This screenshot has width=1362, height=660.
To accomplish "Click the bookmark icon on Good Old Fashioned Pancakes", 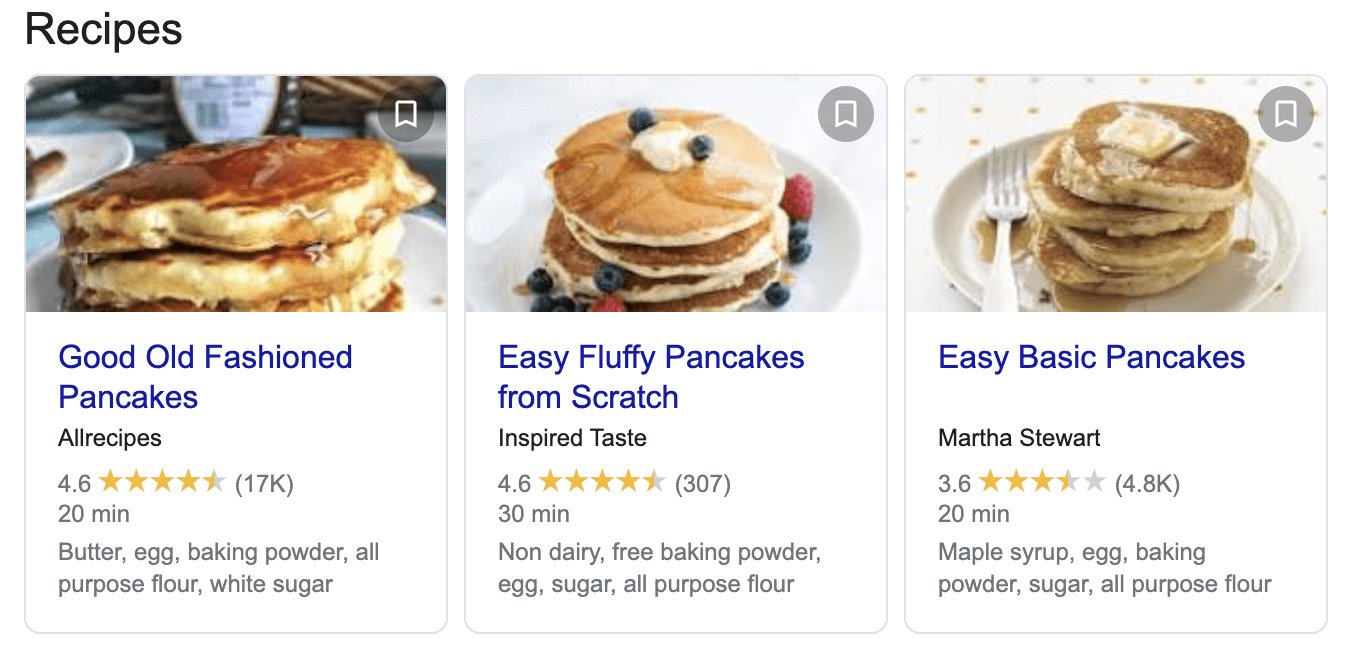I will pyautogui.click(x=406, y=114).
